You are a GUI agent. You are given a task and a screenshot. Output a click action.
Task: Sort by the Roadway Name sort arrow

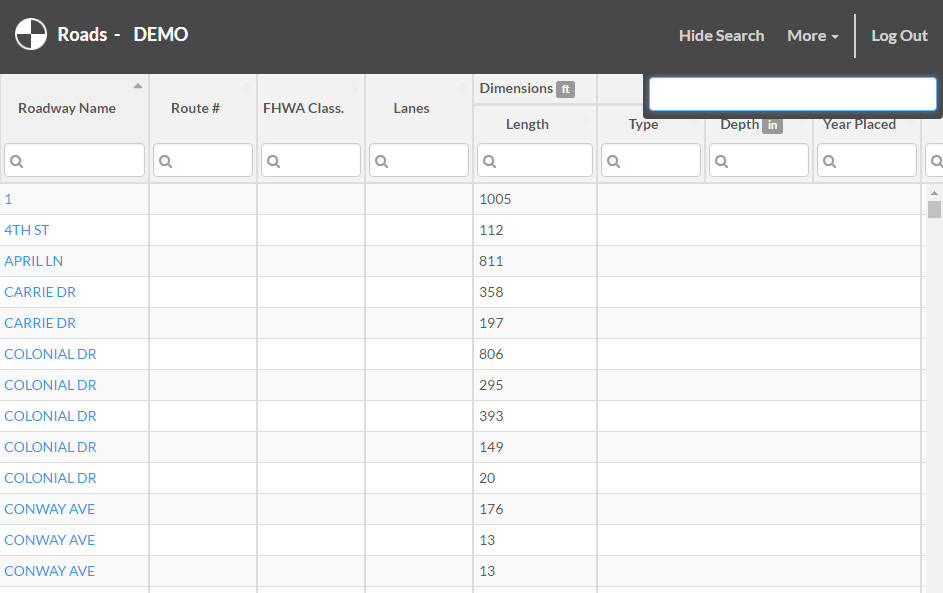pos(138,86)
